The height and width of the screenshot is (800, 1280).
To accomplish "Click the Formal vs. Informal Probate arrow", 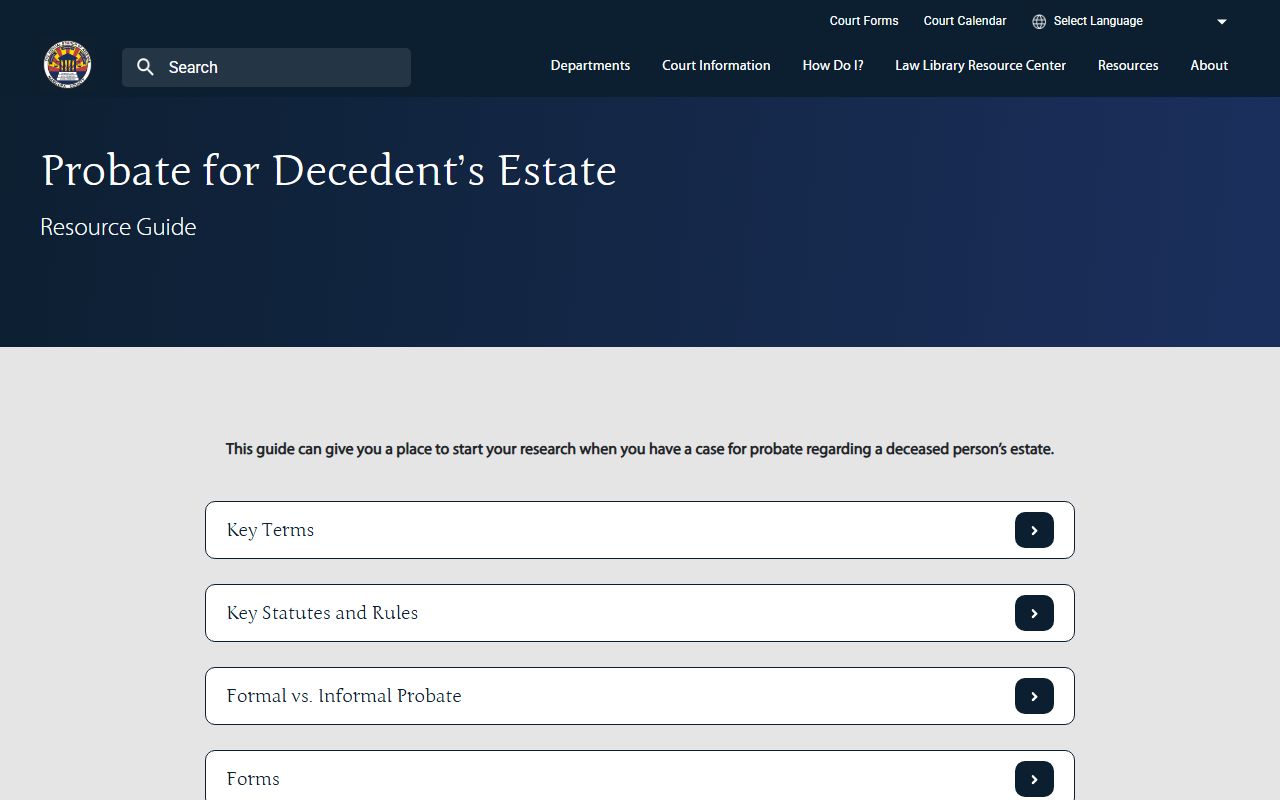I will (x=1034, y=696).
